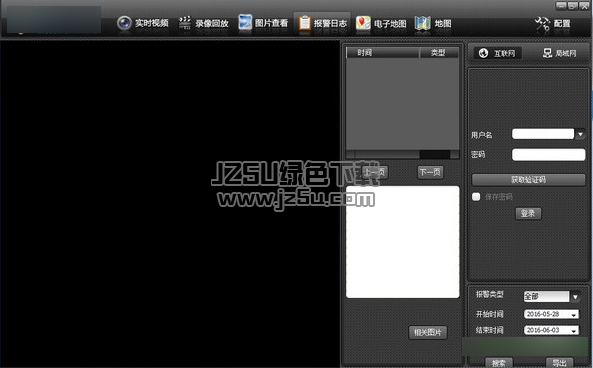The image size is (593, 368).
Task: Minimize the application window
Action: click(561, 5)
